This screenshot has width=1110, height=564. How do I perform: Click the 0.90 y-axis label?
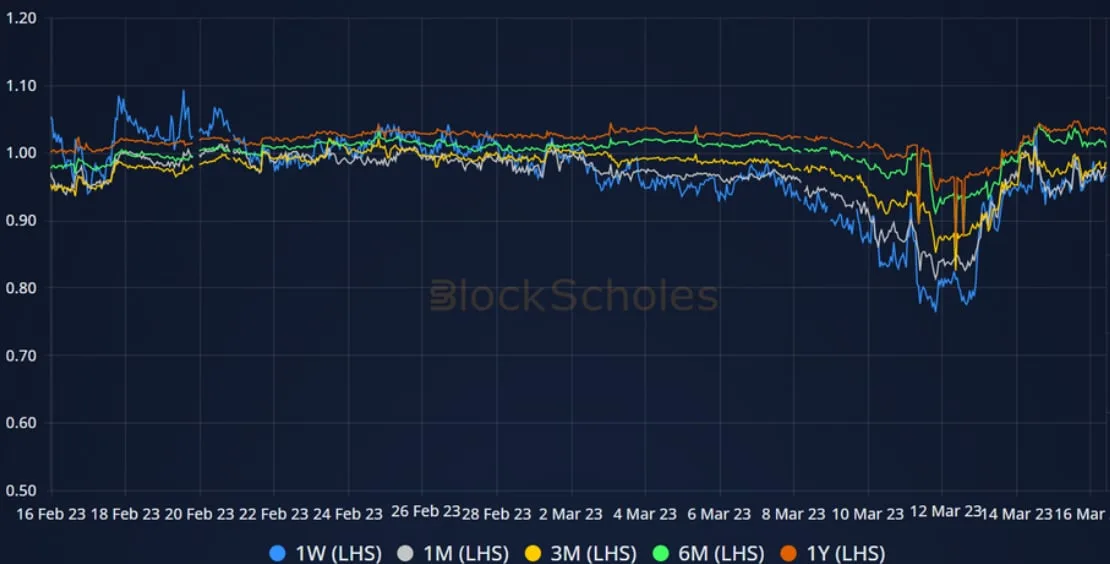[21, 221]
